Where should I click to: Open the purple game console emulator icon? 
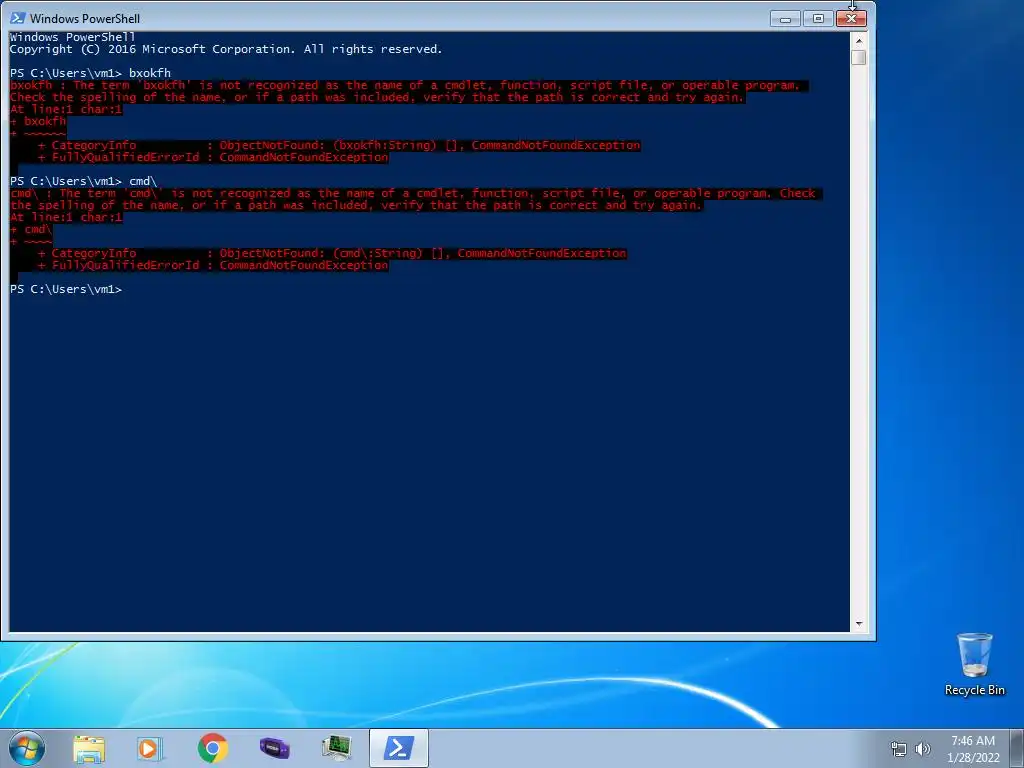point(274,748)
